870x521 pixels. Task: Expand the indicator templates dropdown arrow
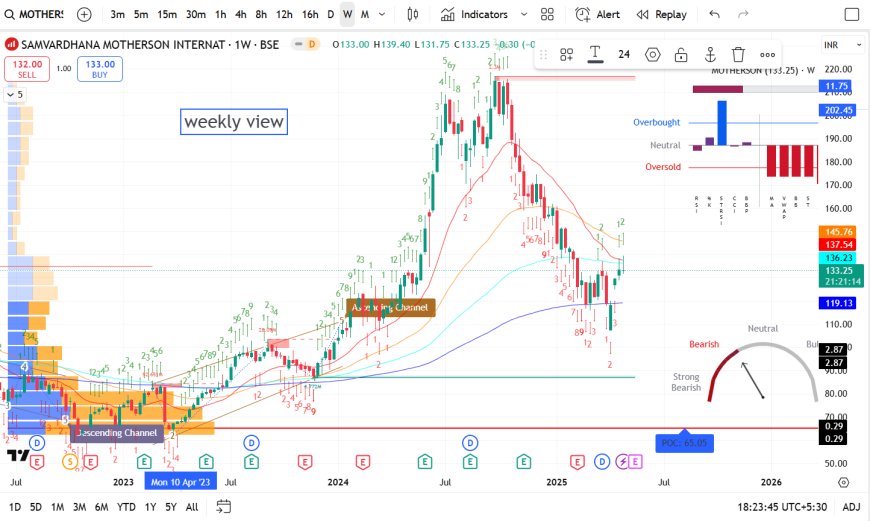coord(524,14)
